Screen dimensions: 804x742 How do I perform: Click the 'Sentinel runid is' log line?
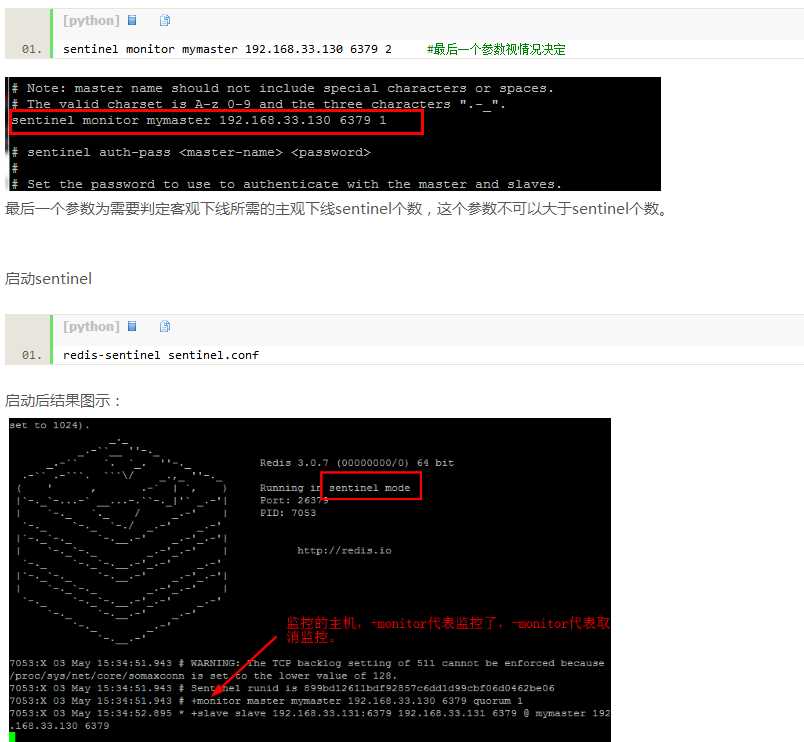pyautogui.click(x=282, y=688)
